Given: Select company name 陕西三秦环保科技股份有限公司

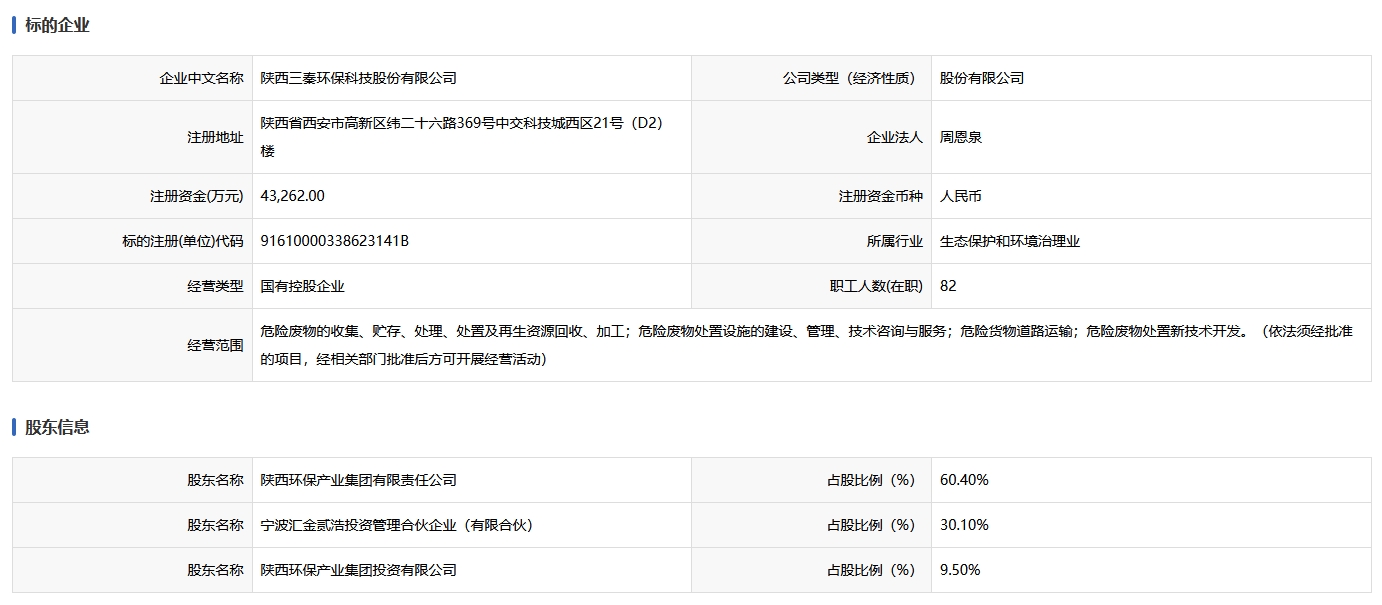Looking at the screenshot, I should [359, 78].
